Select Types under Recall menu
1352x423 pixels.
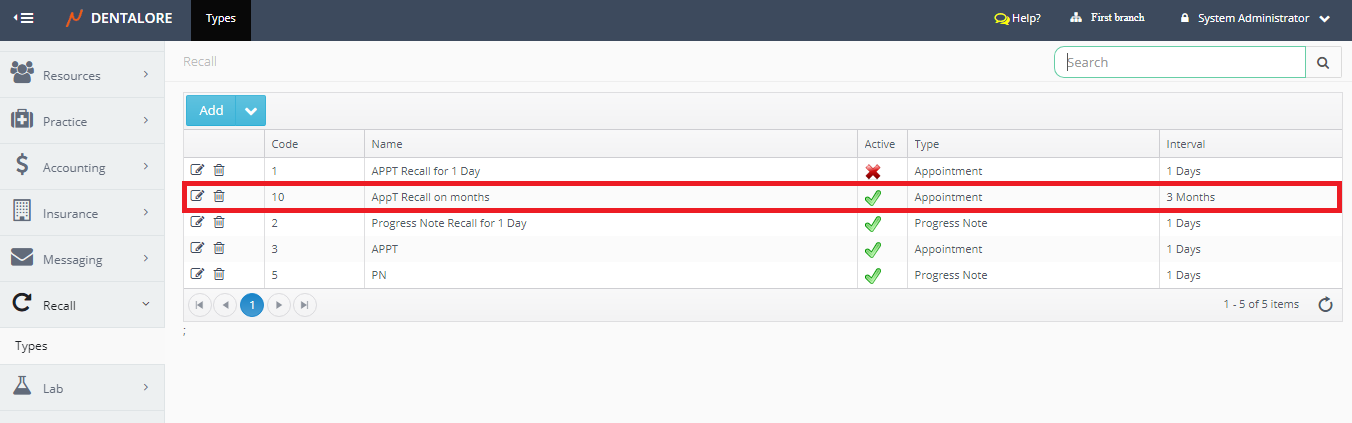click(x=31, y=346)
